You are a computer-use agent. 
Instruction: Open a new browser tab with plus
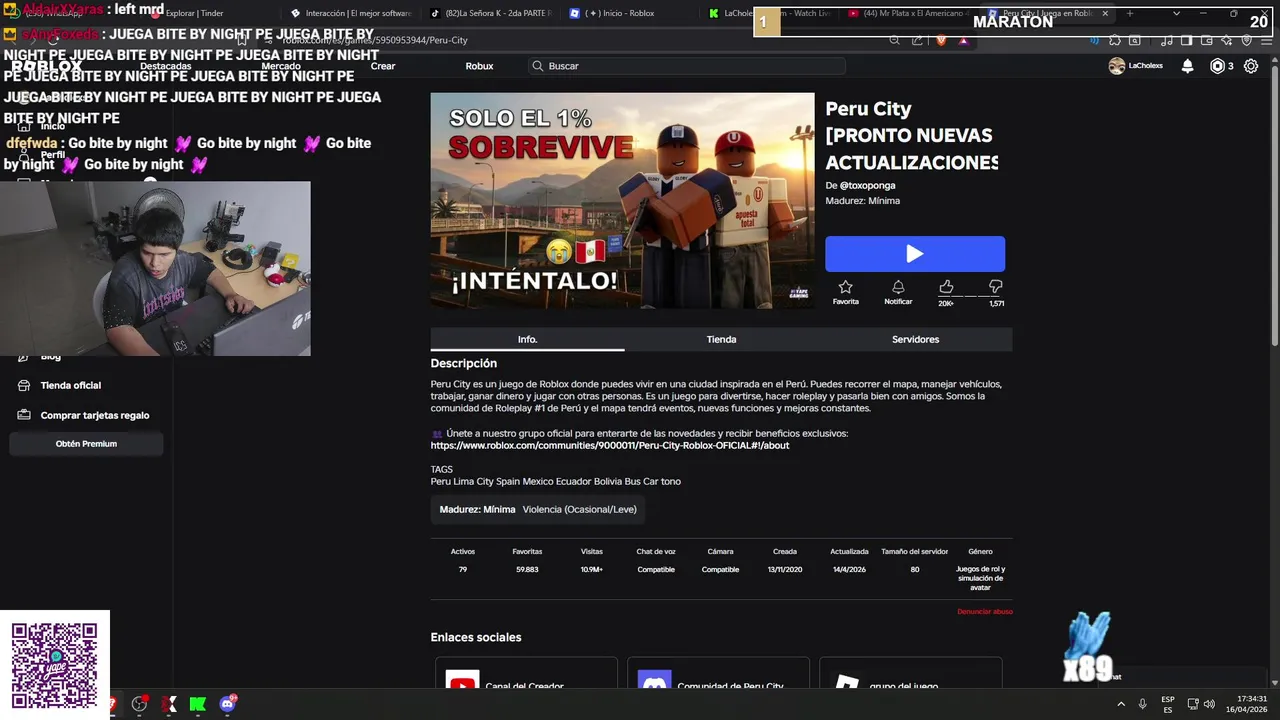[x=1130, y=13]
